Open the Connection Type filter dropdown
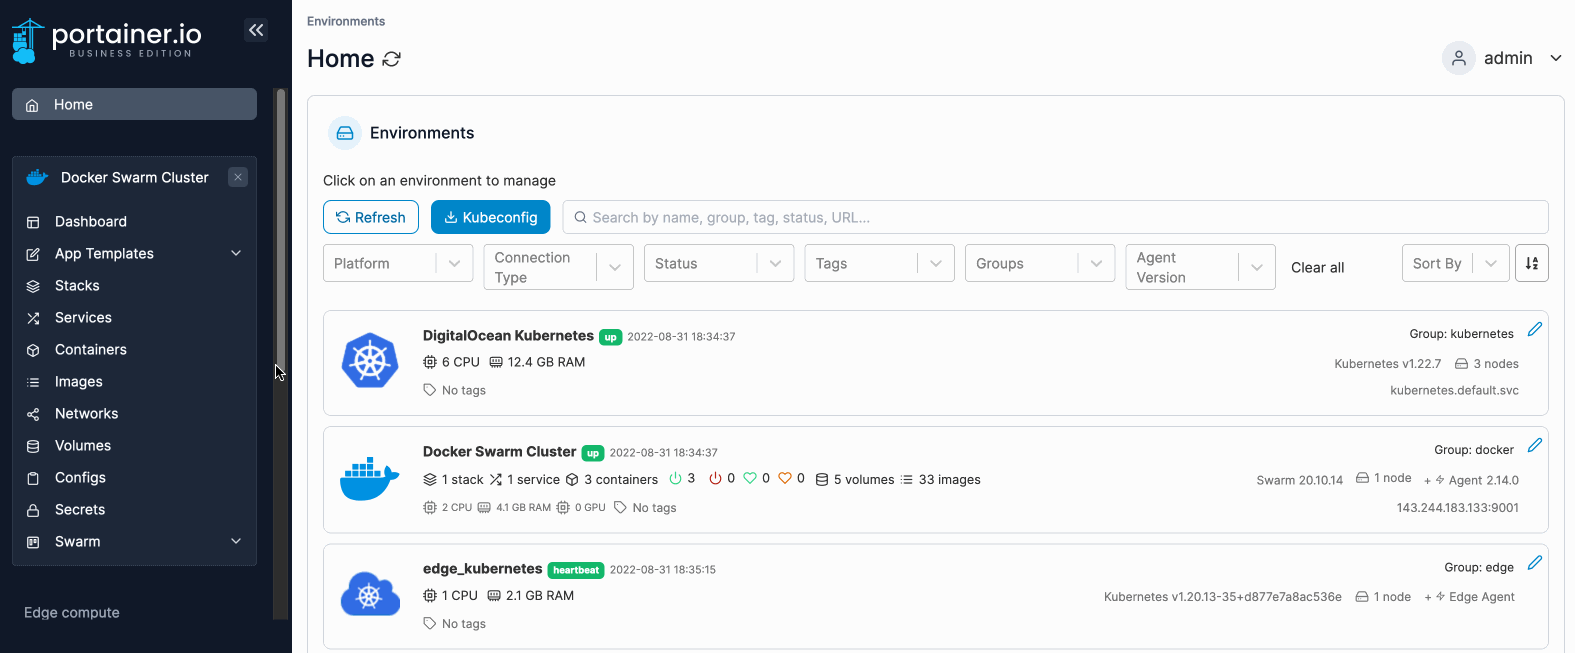1575x653 pixels. [558, 267]
